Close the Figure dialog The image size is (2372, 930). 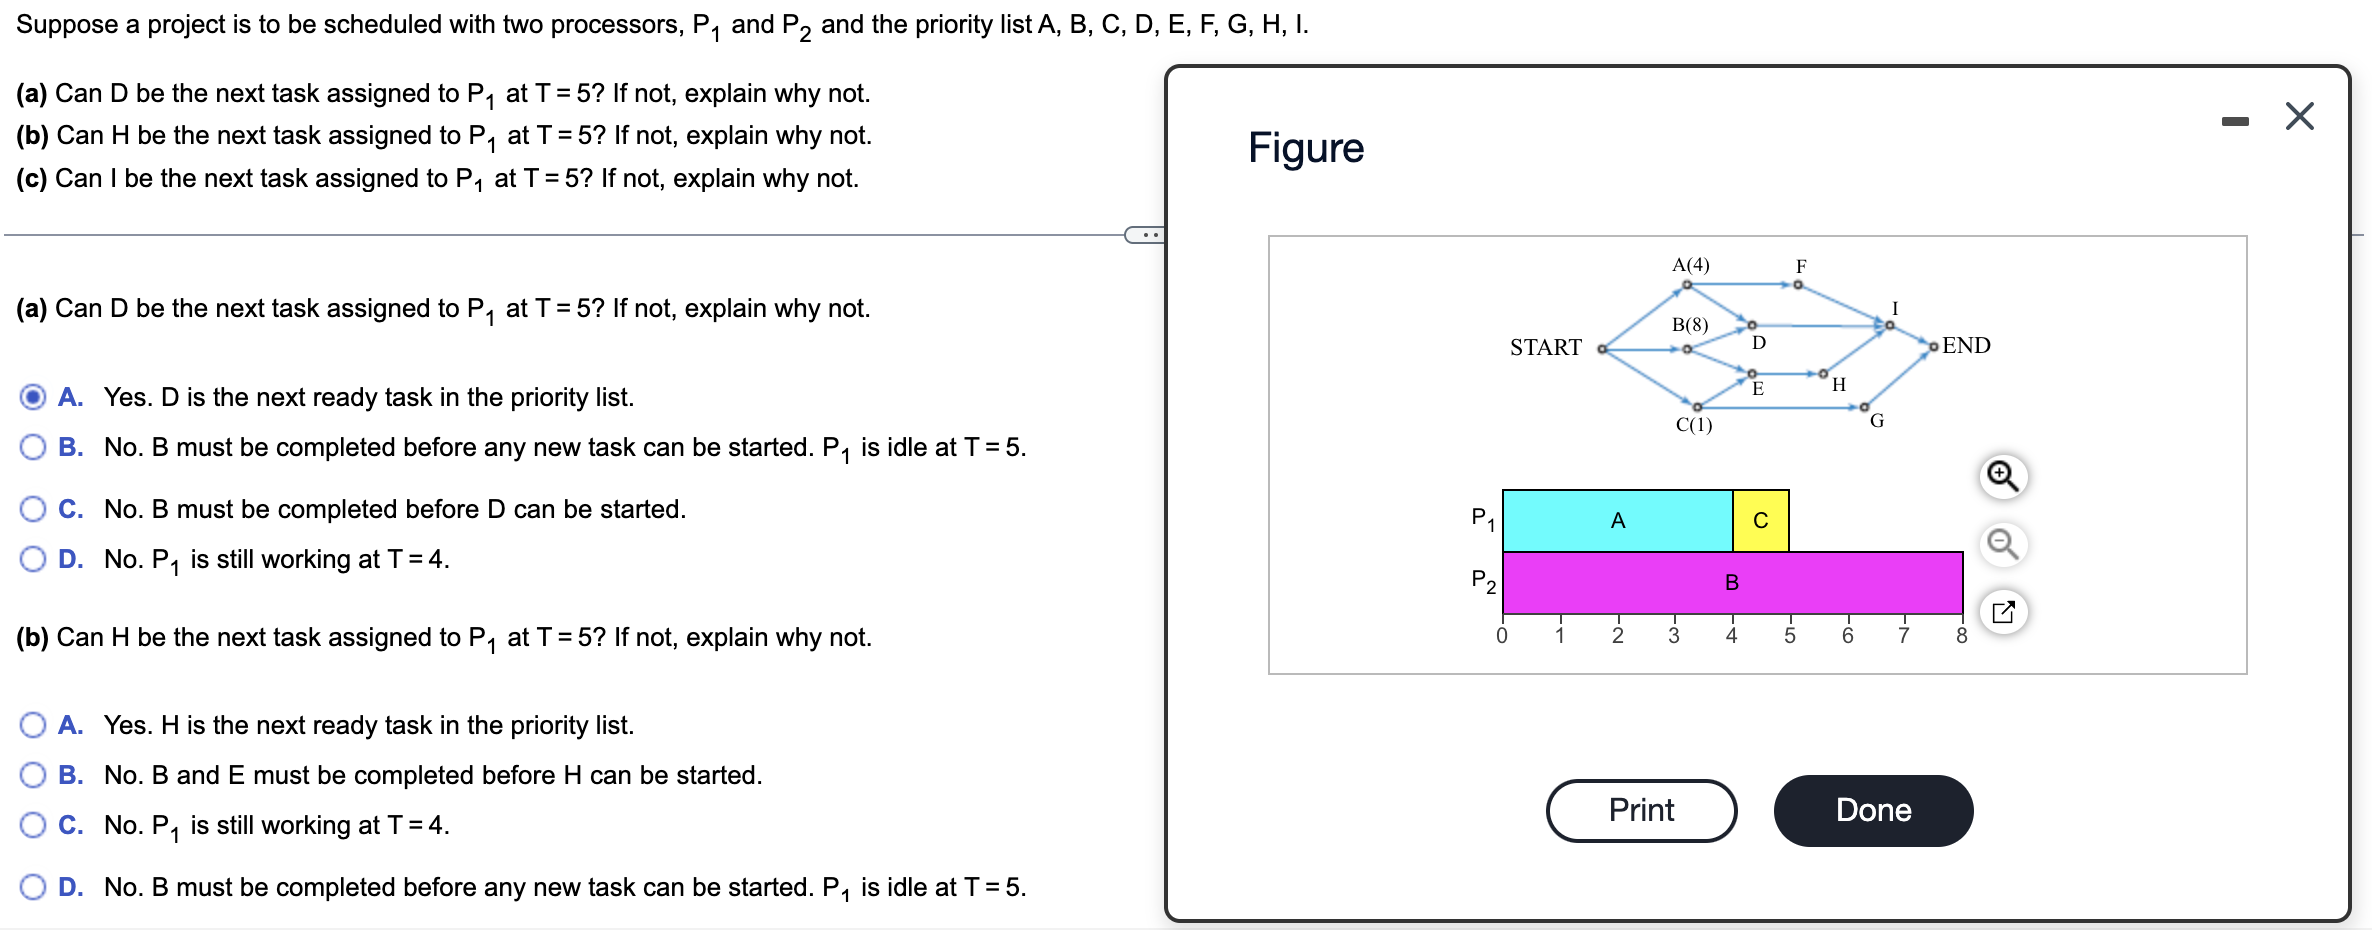[x=2298, y=115]
